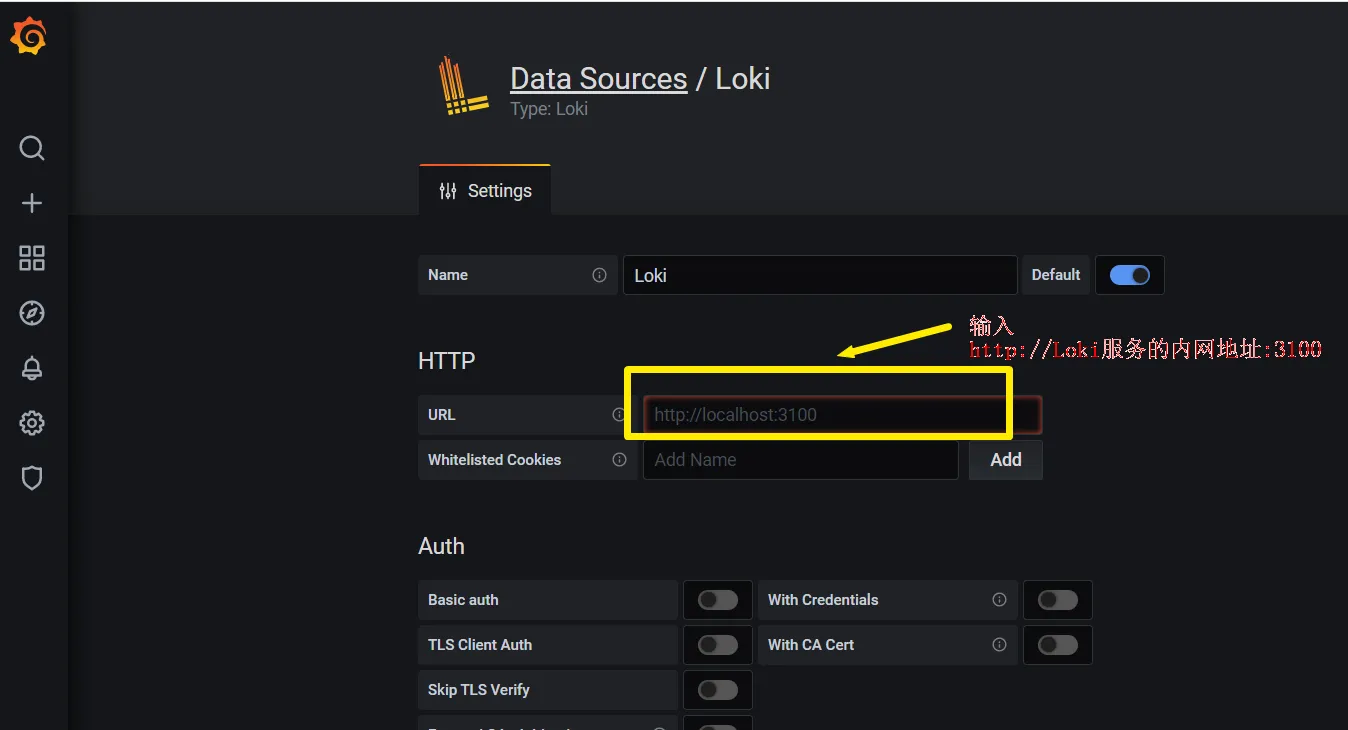Open the Search magnifier in sidebar
Viewport: 1348px width, 730px height.
coord(32,148)
